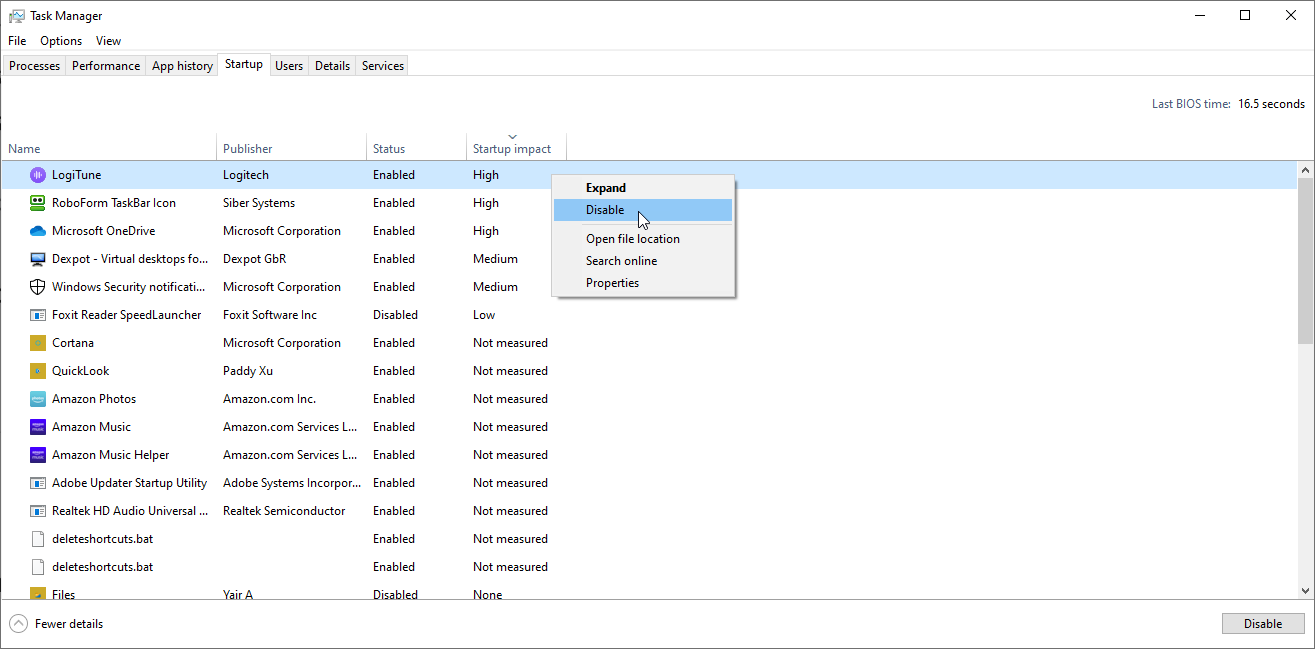
Task: Sort by Startup impact column header
Action: click(512, 149)
